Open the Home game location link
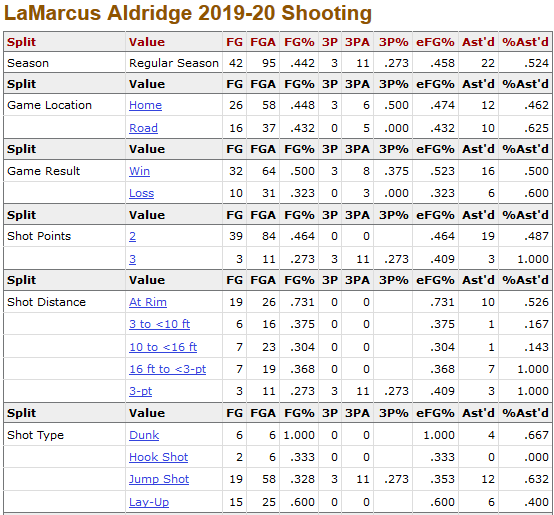 tap(145, 105)
